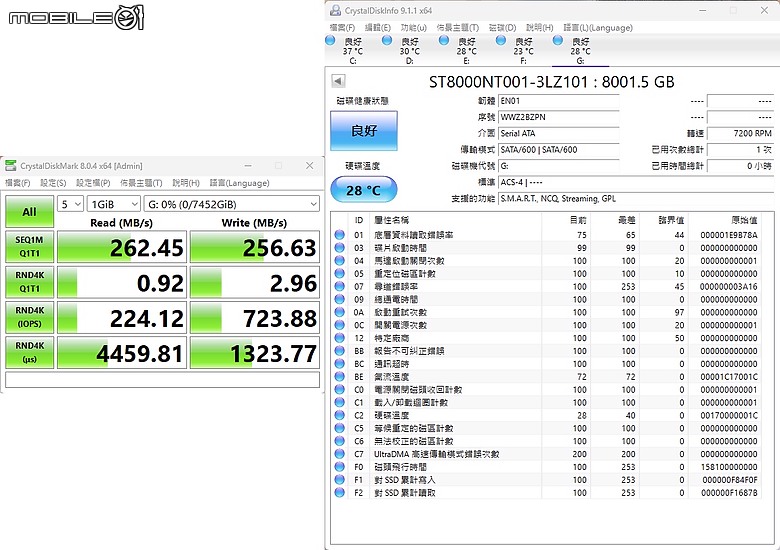Select the 0.92 RND4K read result
The height and width of the screenshot is (550, 780).
pyautogui.click(x=122, y=282)
